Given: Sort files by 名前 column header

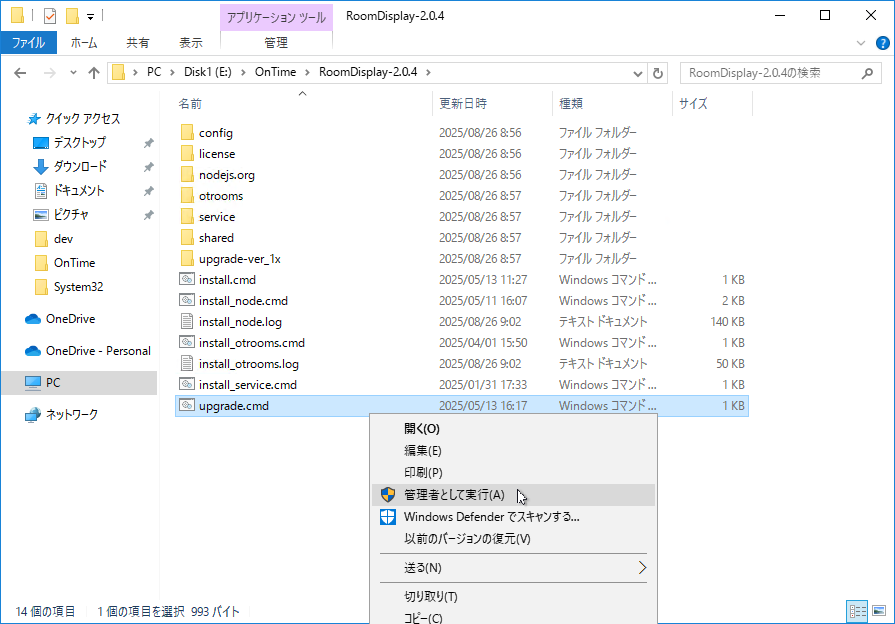Looking at the screenshot, I should (190, 103).
